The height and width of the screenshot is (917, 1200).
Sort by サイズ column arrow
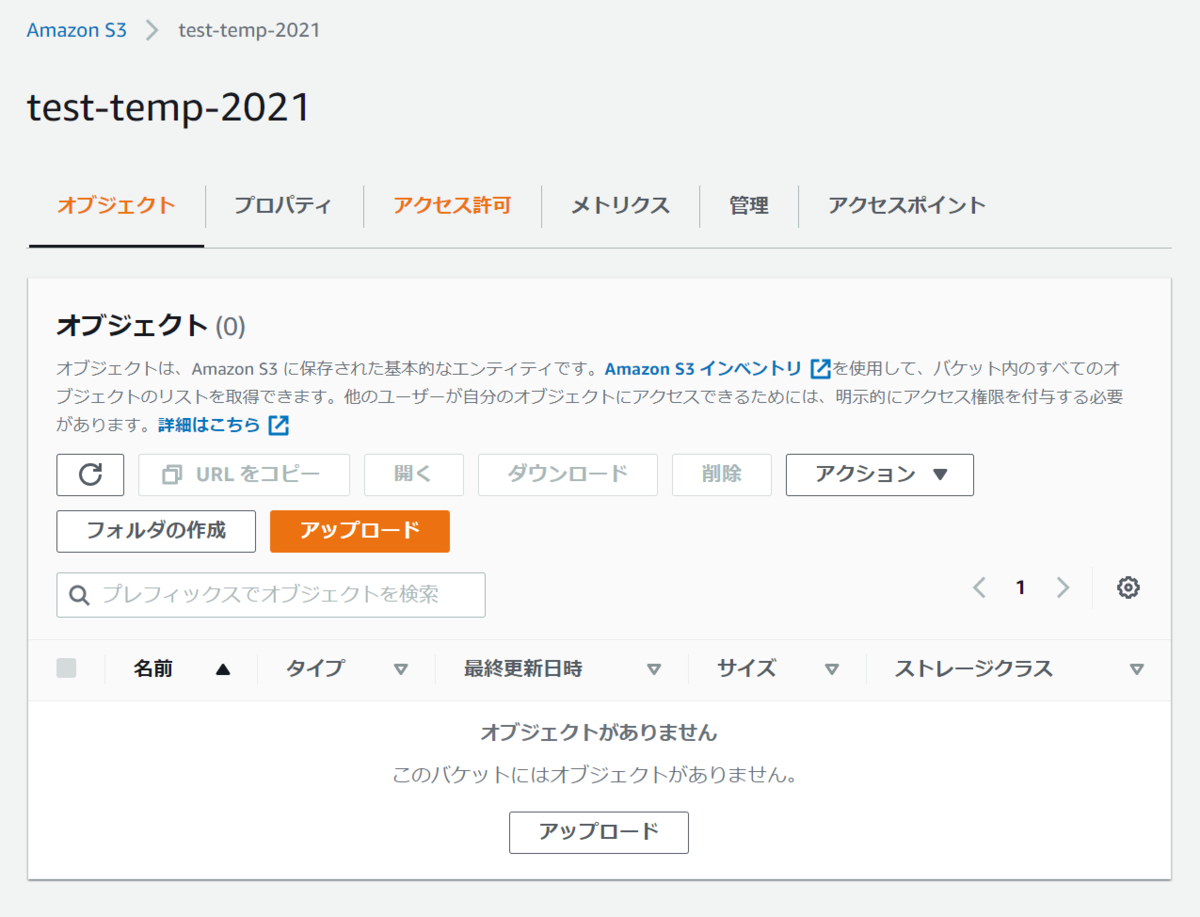pyautogui.click(x=832, y=670)
